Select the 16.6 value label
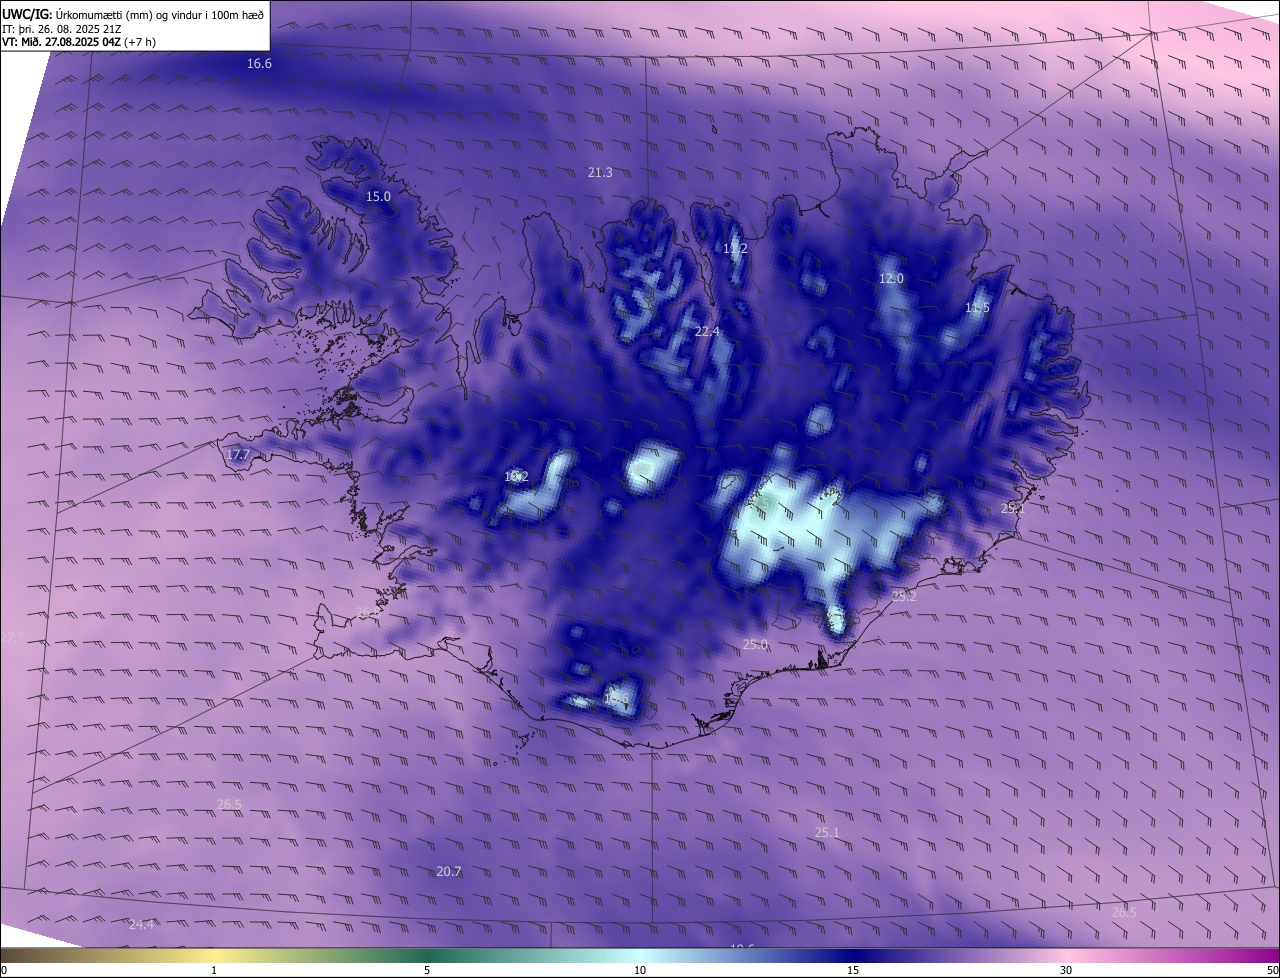1280x978 pixels. coord(259,64)
